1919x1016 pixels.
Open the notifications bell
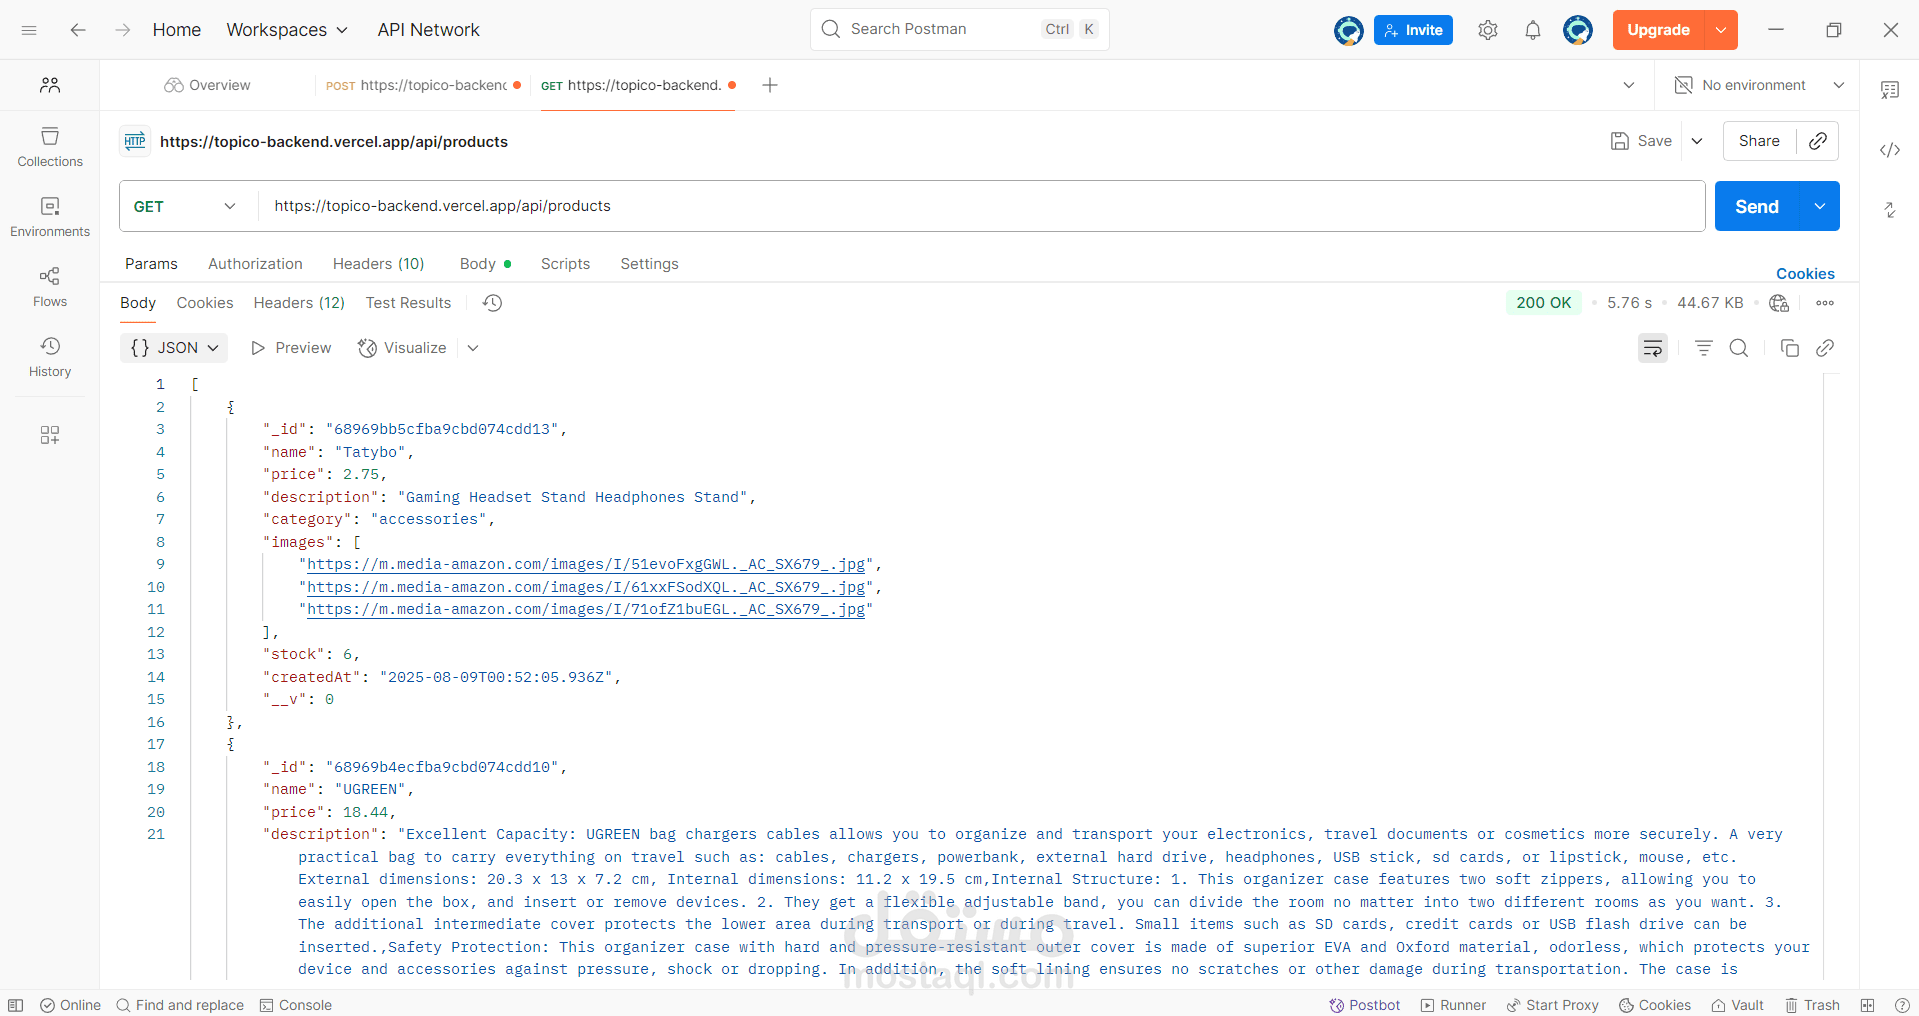1533,30
